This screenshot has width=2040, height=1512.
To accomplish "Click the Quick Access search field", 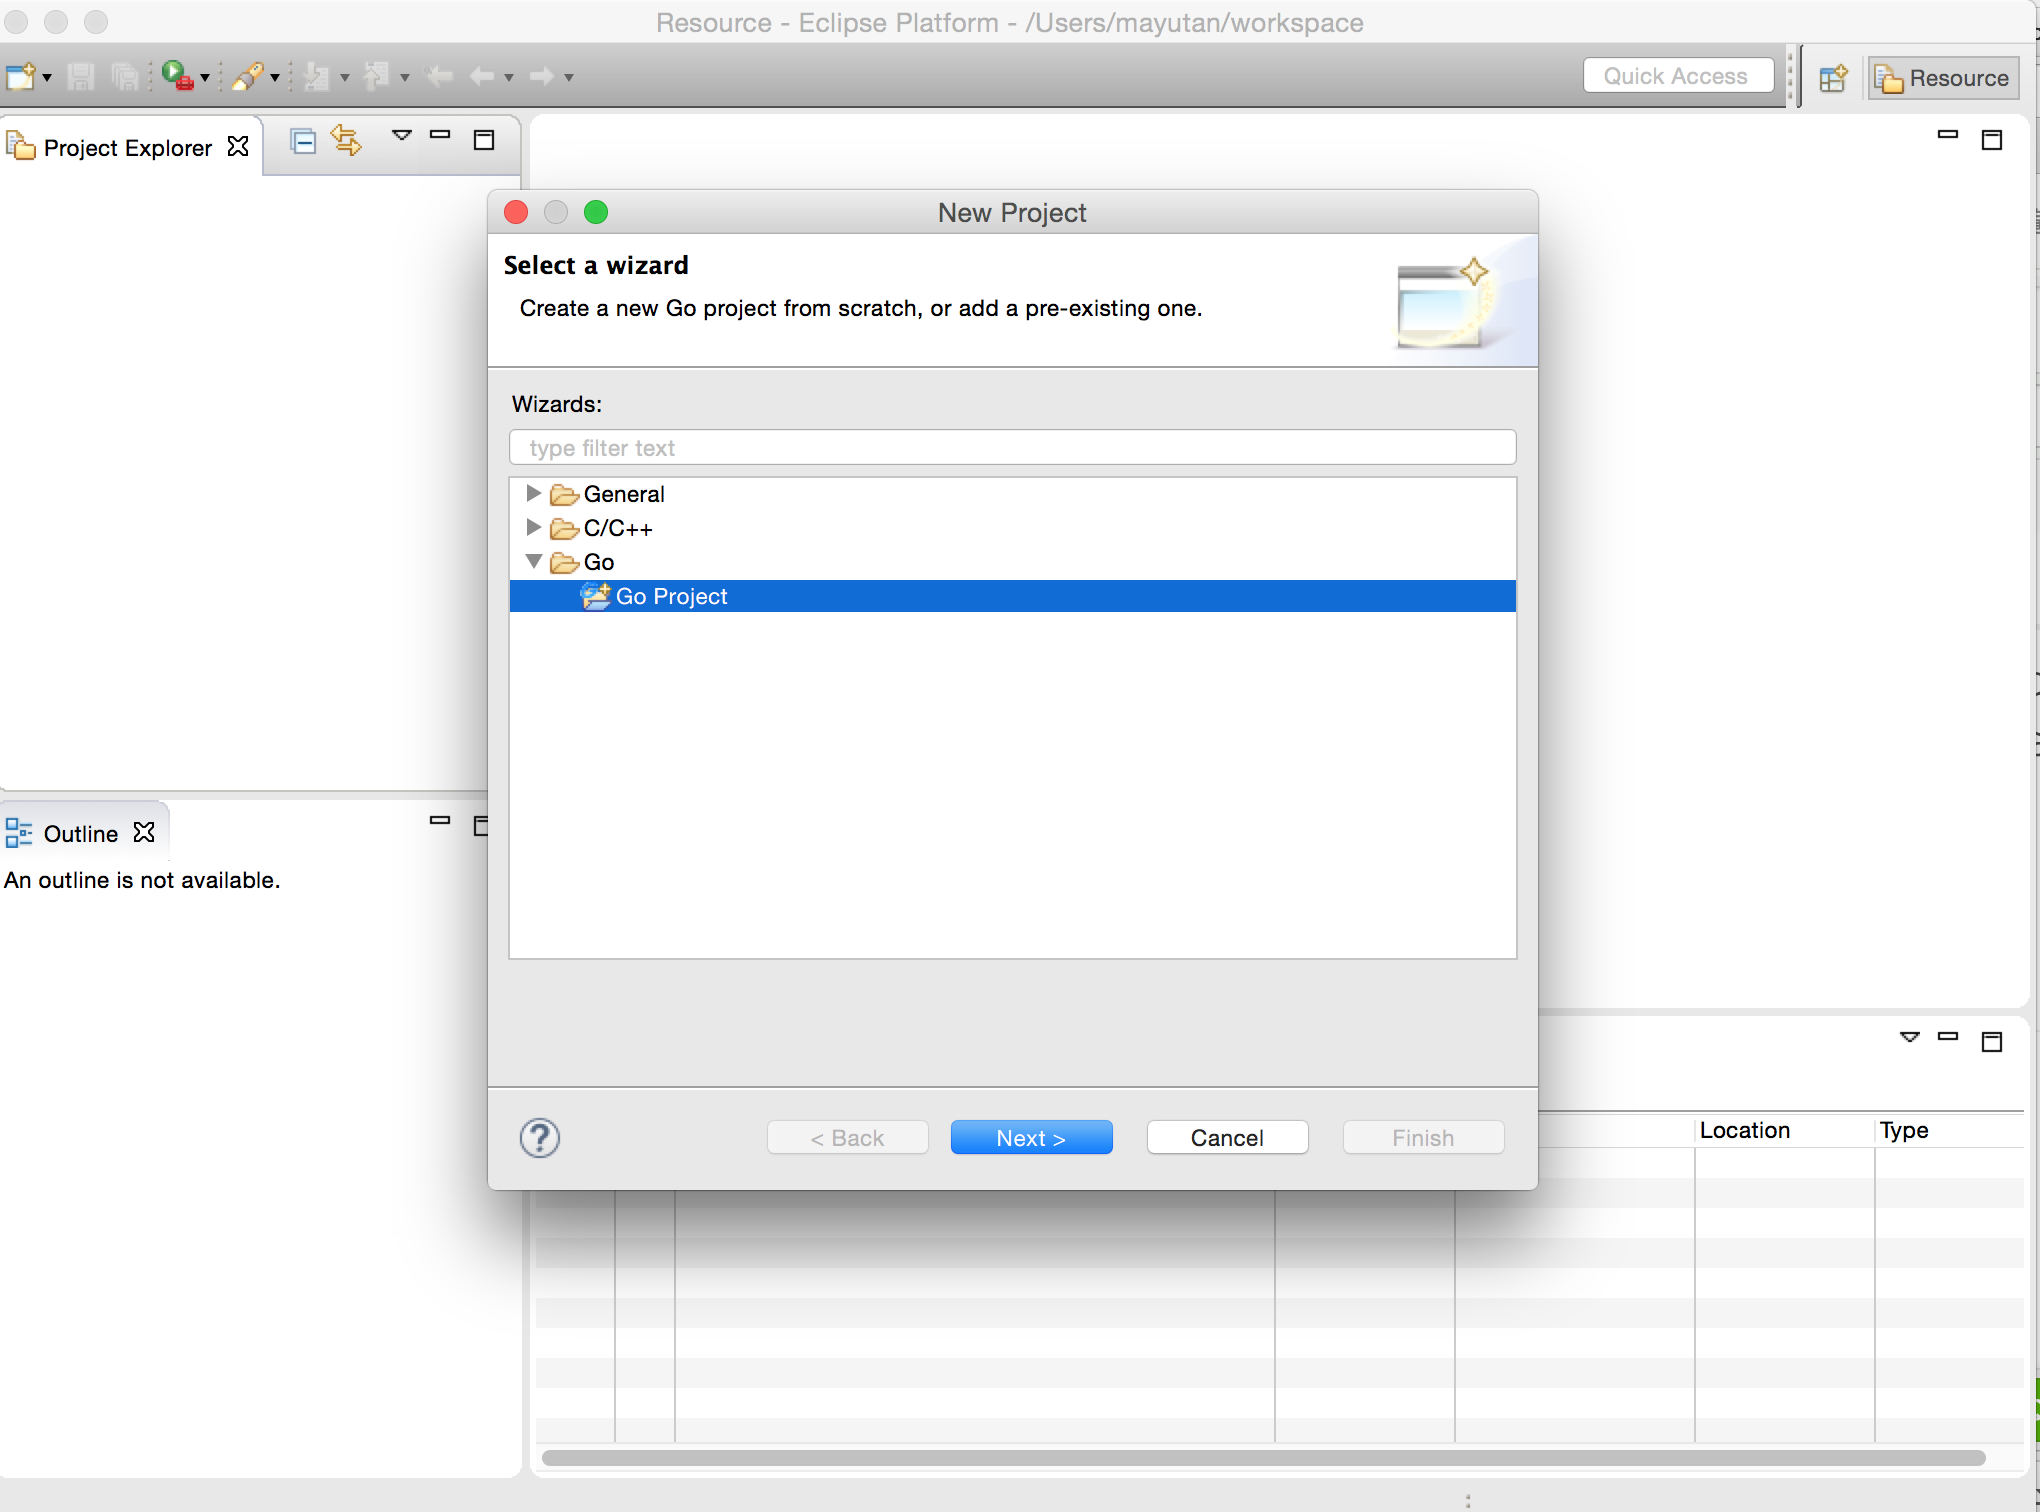I will pos(1678,76).
